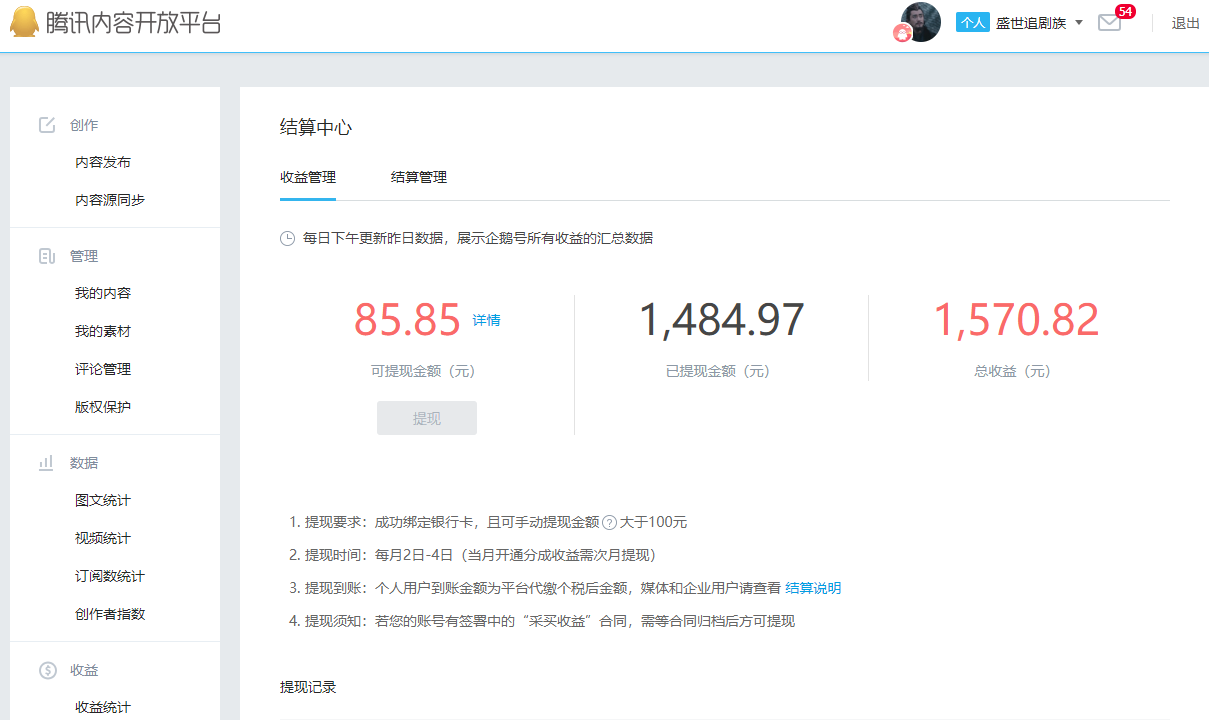Select the 数据 bar chart icon
Screen dimensions: 1209x720
[46, 462]
